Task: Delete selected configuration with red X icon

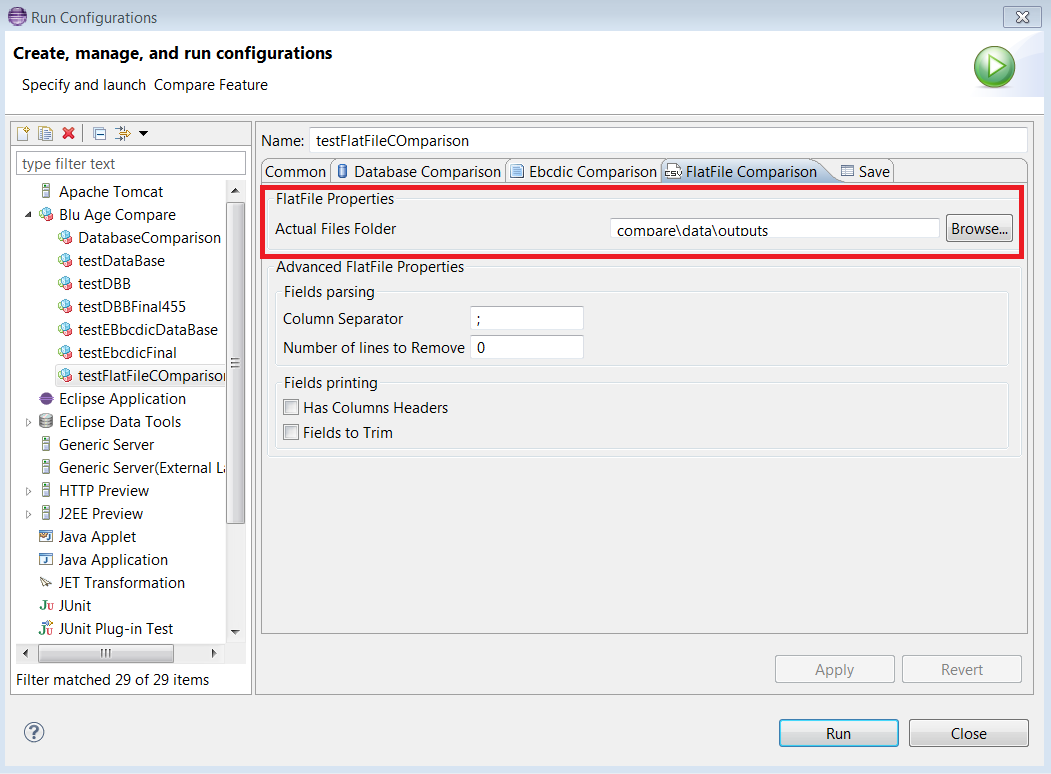Action: click(x=68, y=133)
